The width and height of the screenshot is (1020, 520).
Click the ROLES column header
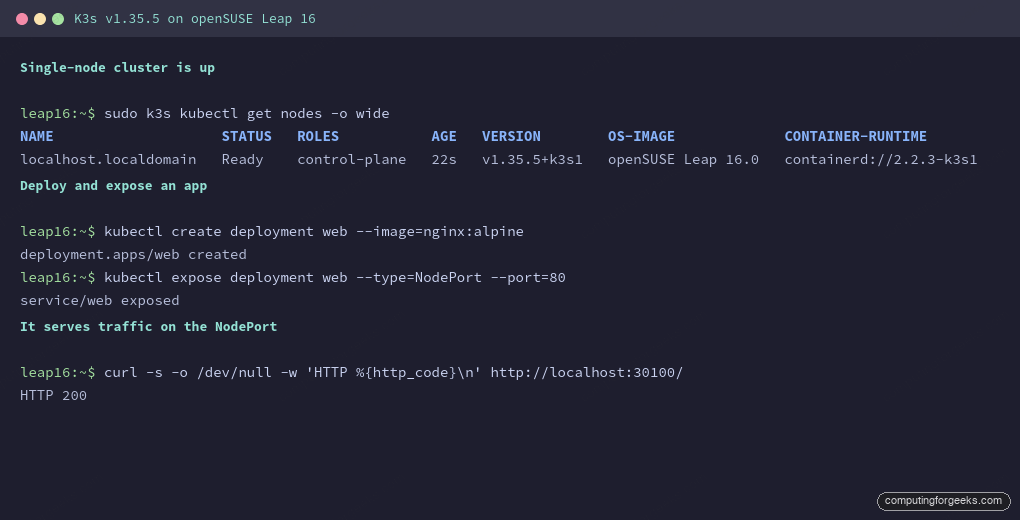(x=318, y=136)
